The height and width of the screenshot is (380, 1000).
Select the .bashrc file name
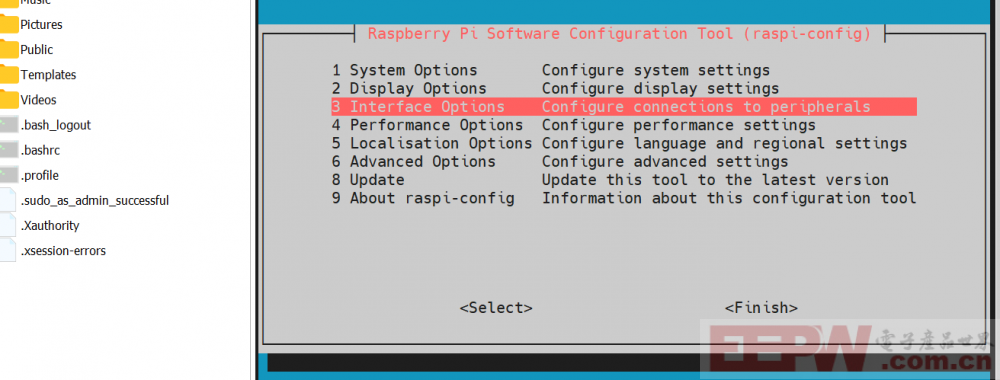click(40, 150)
